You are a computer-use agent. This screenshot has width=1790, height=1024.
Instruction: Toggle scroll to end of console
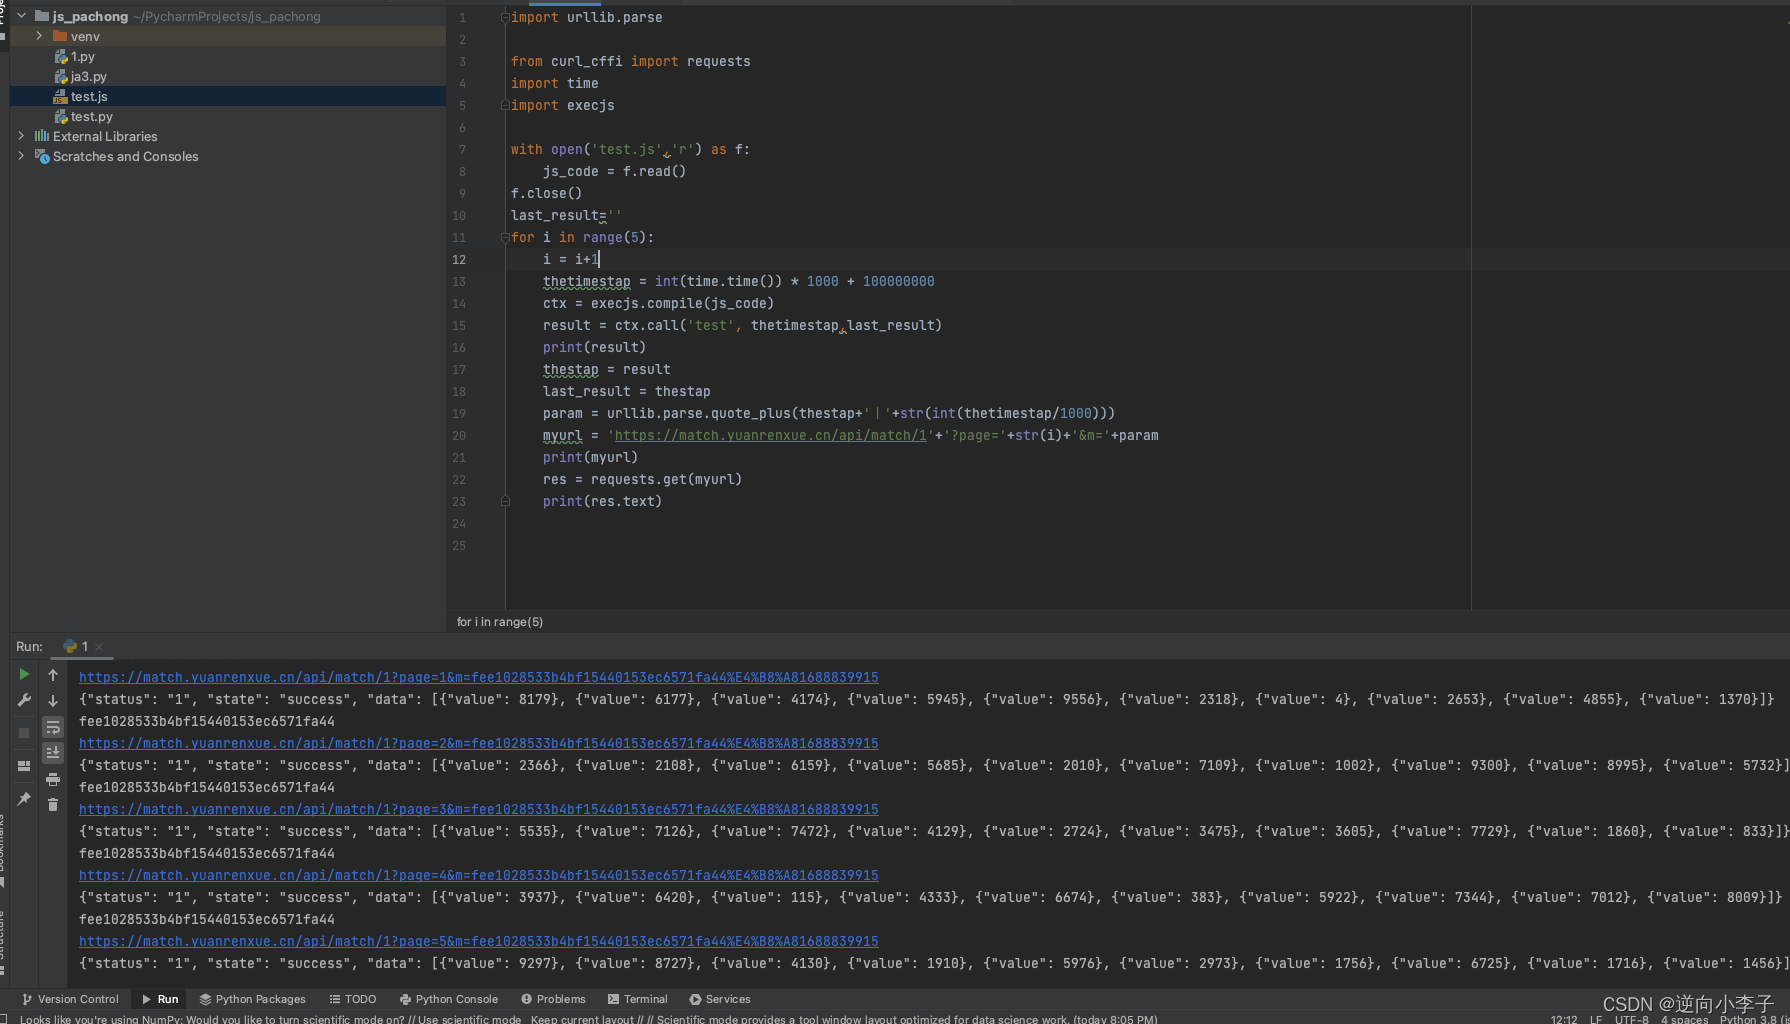click(x=53, y=752)
